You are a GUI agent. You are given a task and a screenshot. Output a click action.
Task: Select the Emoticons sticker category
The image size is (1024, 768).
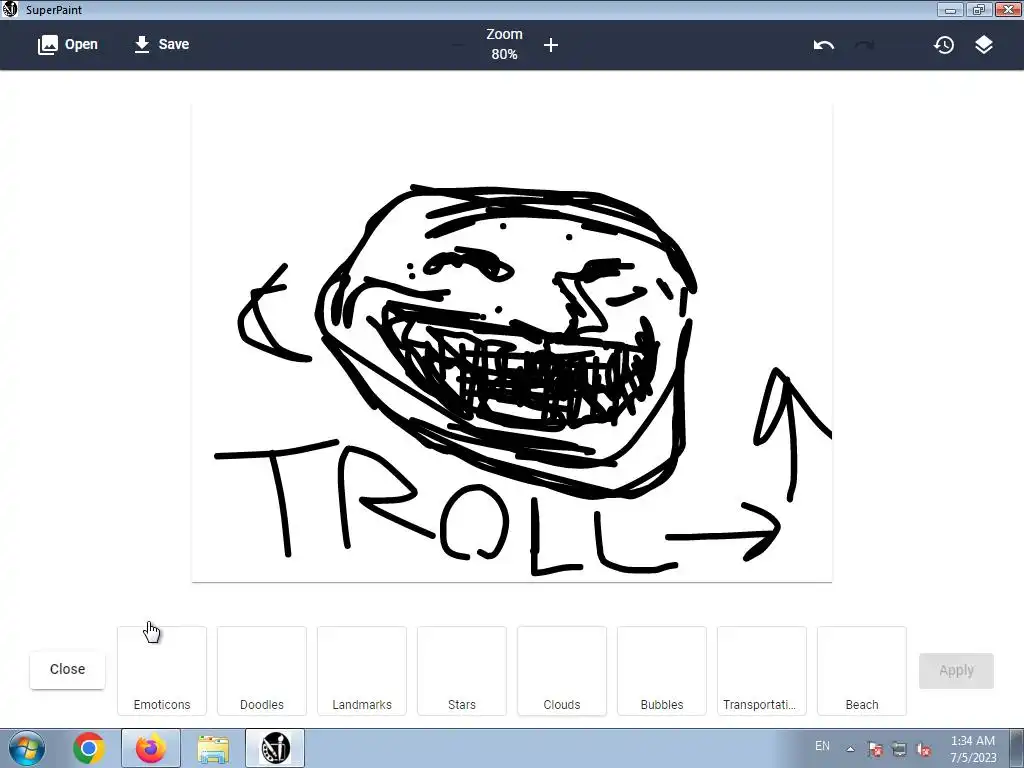click(162, 671)
